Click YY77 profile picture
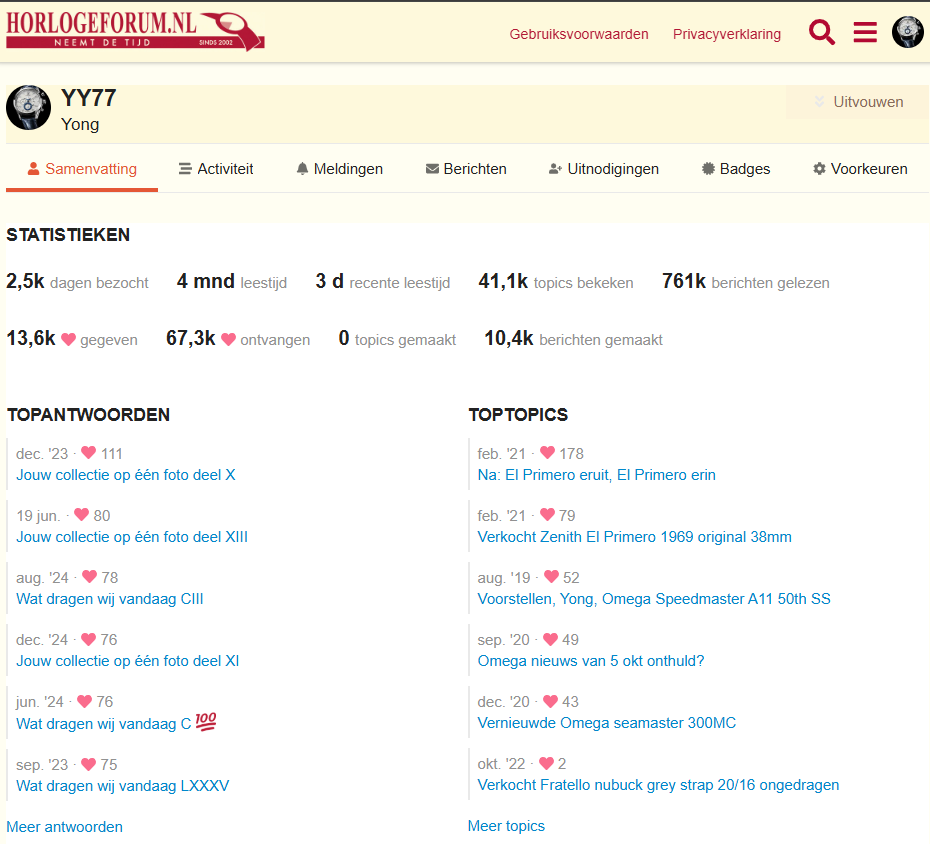The image size is (930, 844). tap(28, 107)
